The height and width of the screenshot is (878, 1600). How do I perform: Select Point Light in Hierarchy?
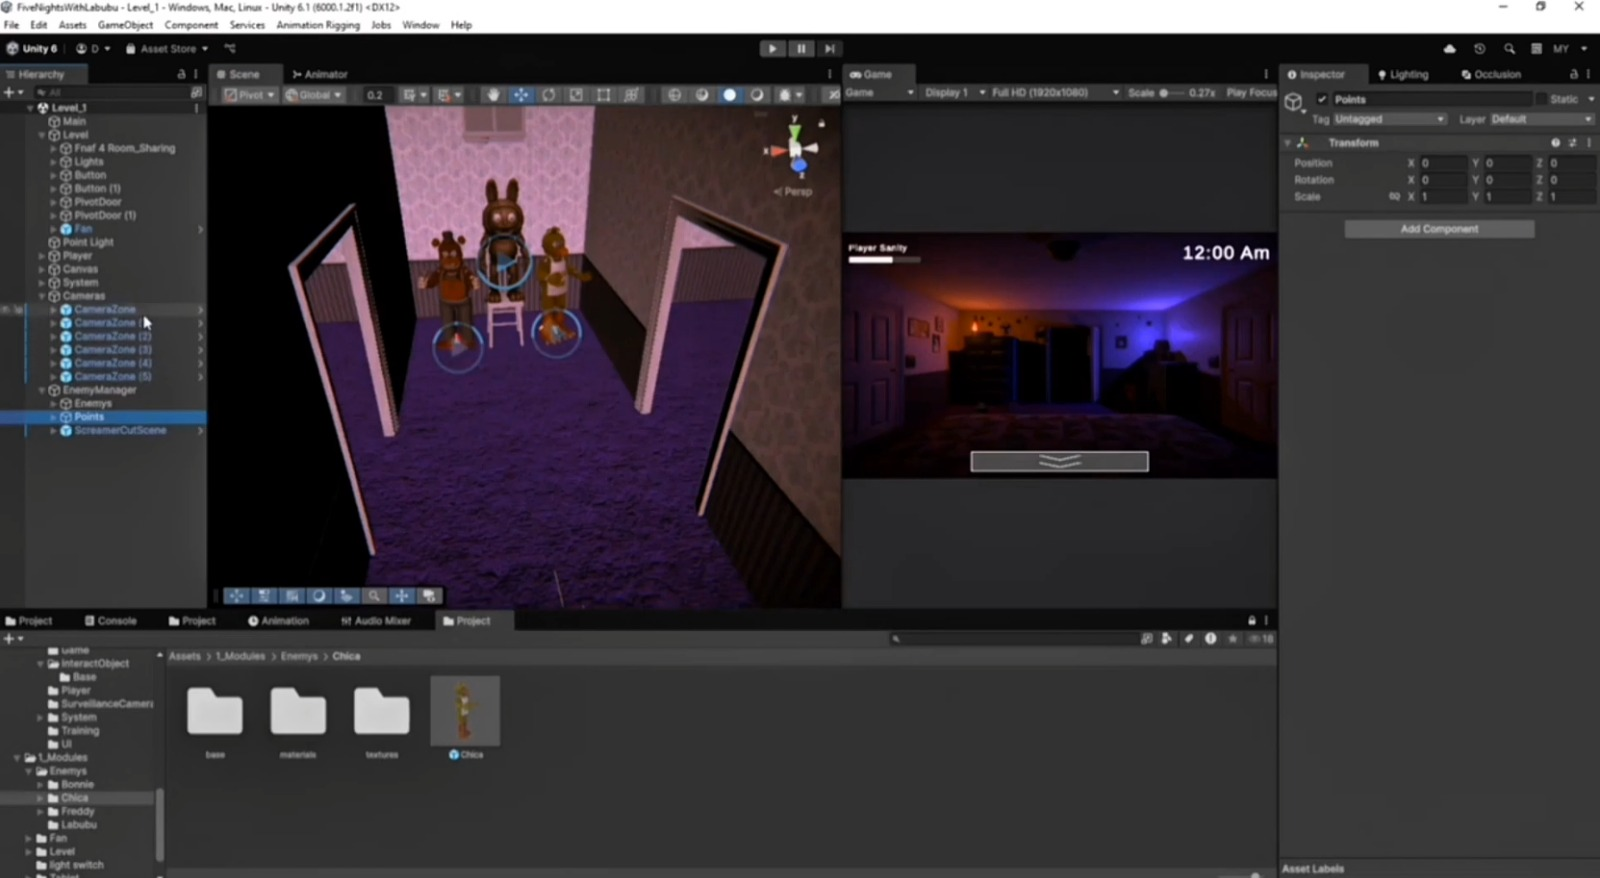pos(88,242)
